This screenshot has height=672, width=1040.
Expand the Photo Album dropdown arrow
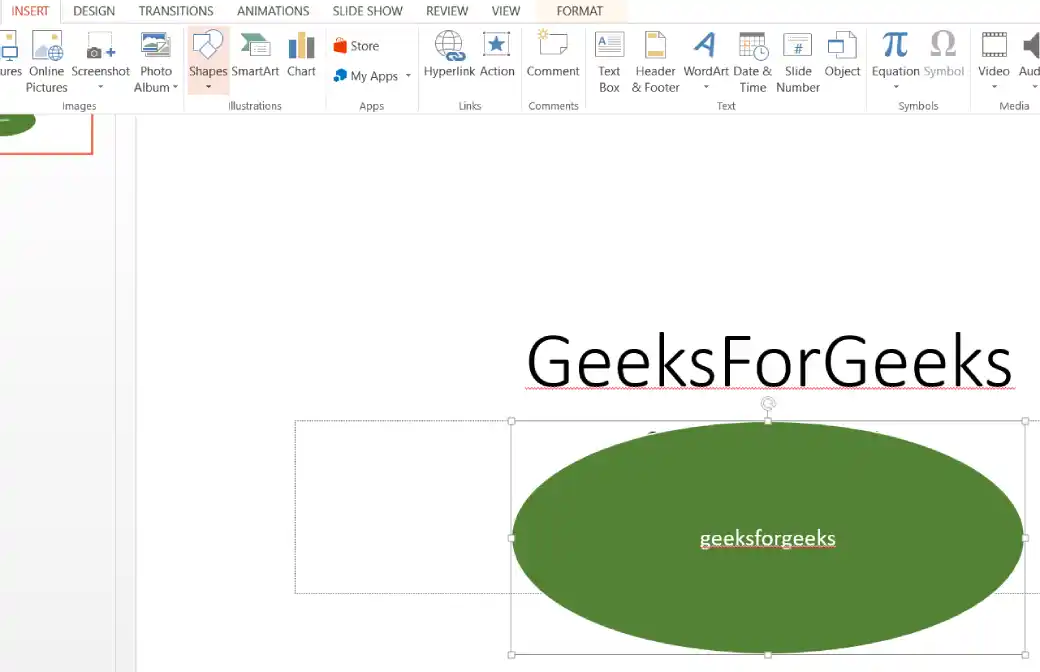(x=175, y=87)
